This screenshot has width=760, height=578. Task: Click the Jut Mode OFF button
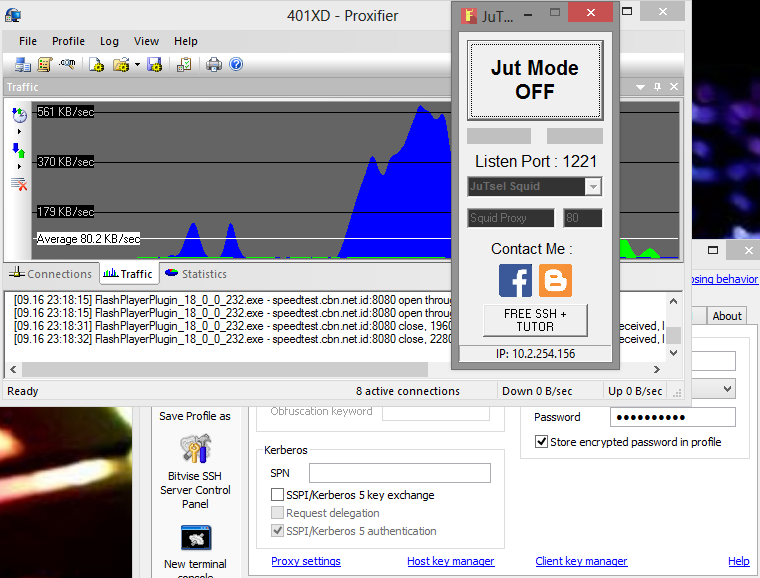[535, 80]
